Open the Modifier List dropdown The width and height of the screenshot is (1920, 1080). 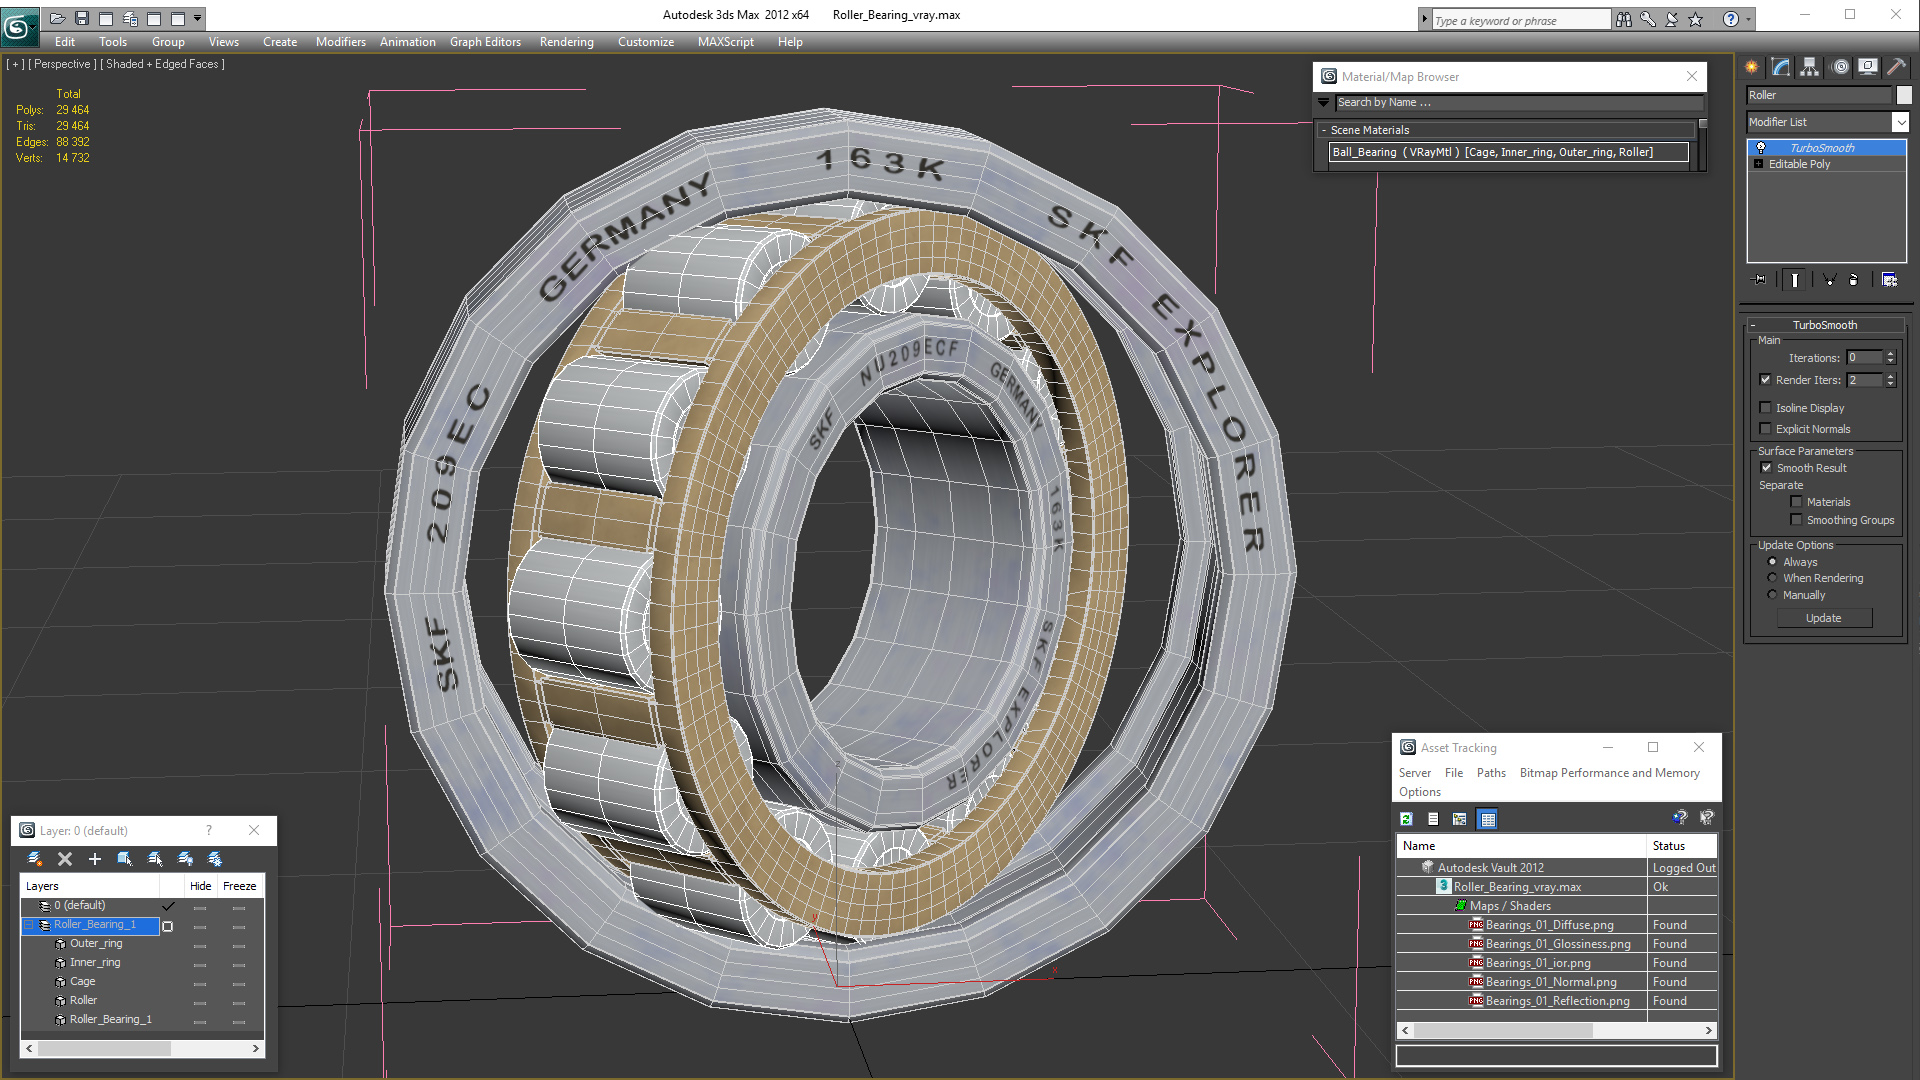point(1900,122)
